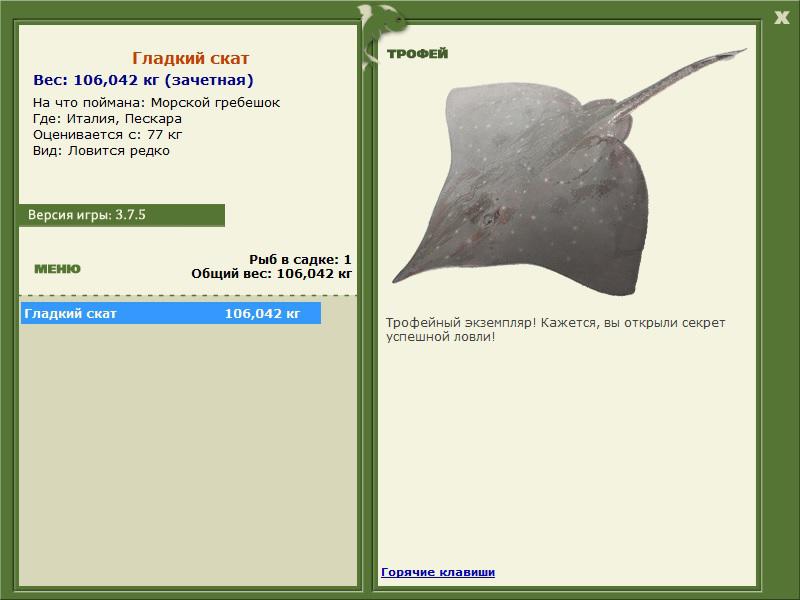
Task: Click the Где: Италия, Пескара line
Action: [107, 119]
